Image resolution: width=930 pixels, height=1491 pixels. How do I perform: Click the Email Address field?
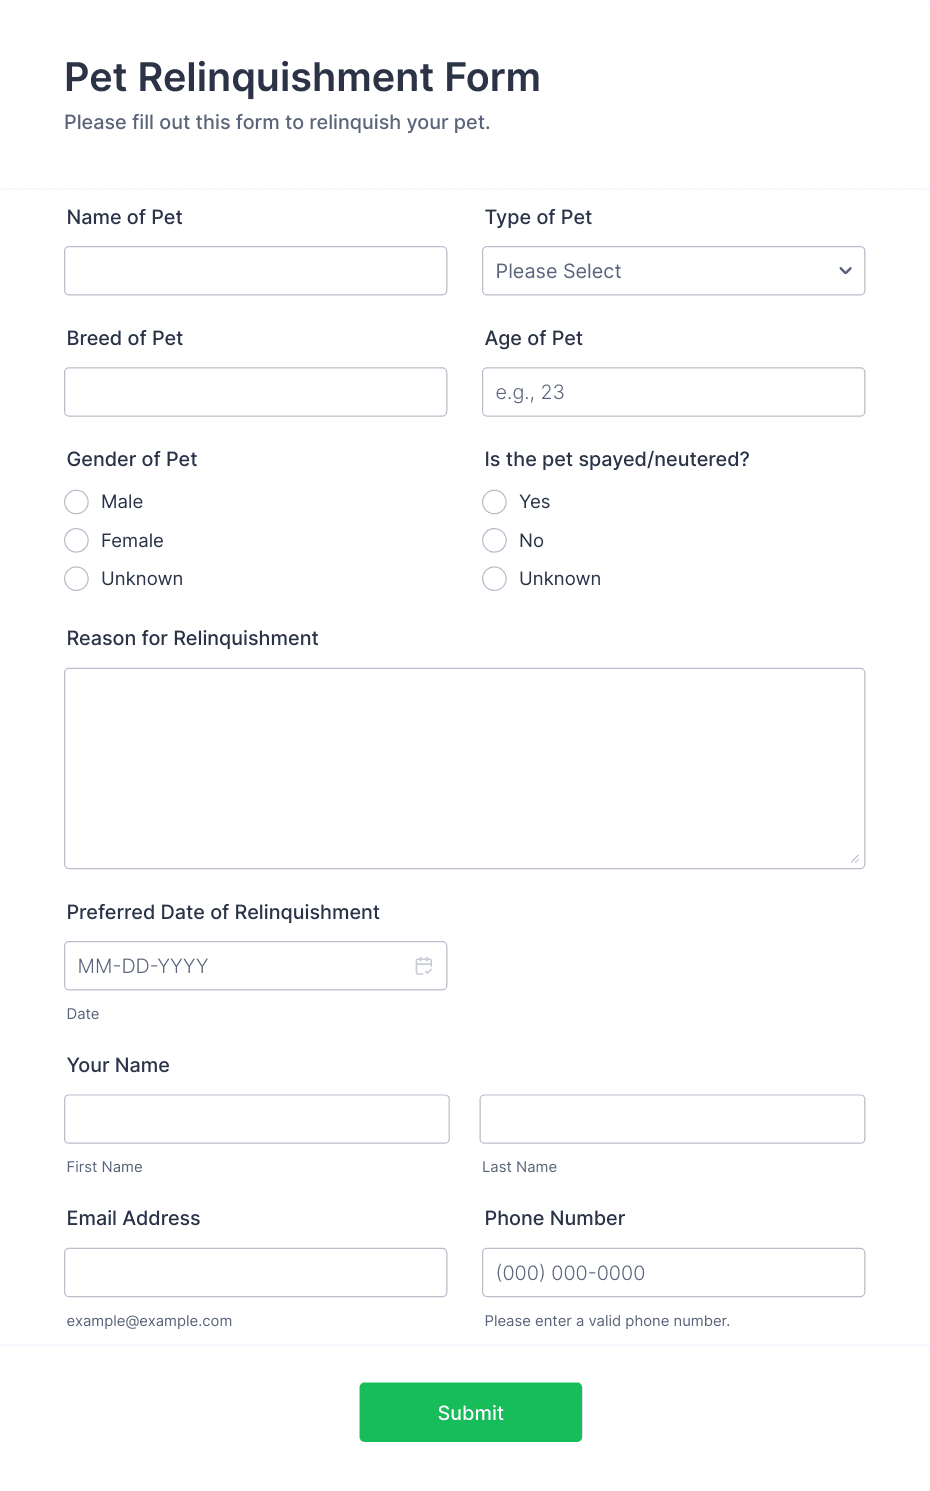click(x=255, y=1273)
